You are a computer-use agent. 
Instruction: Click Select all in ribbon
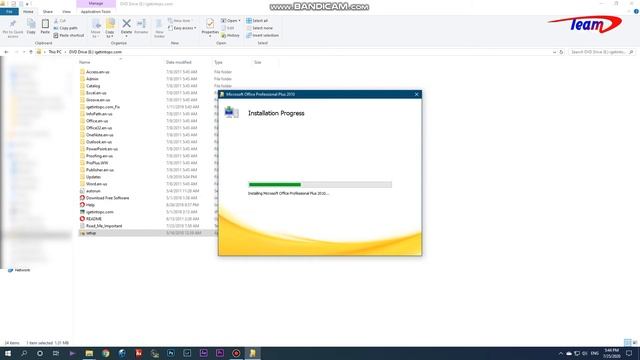tap(257, 21)
